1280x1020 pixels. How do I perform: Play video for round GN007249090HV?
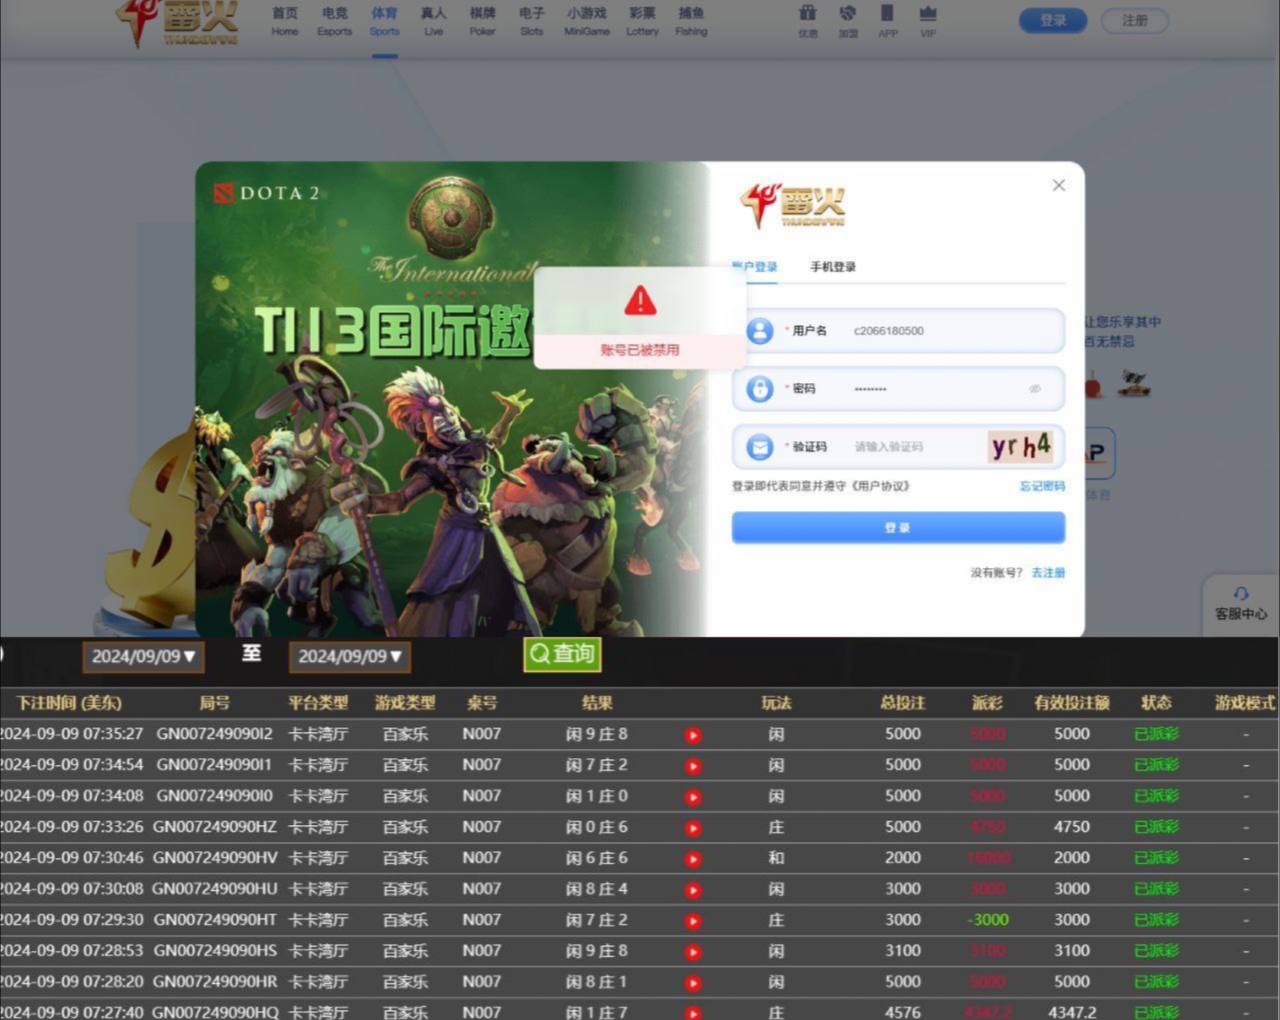tap(693, 859)
